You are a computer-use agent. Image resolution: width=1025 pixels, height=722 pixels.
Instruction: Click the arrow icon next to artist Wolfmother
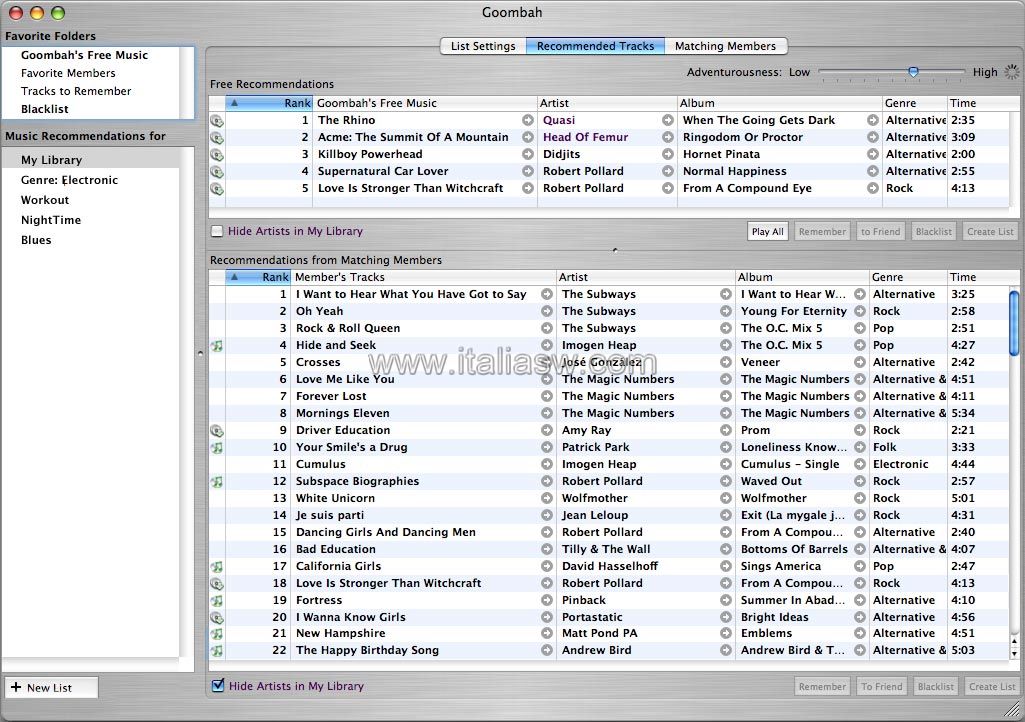pos(725,498)
